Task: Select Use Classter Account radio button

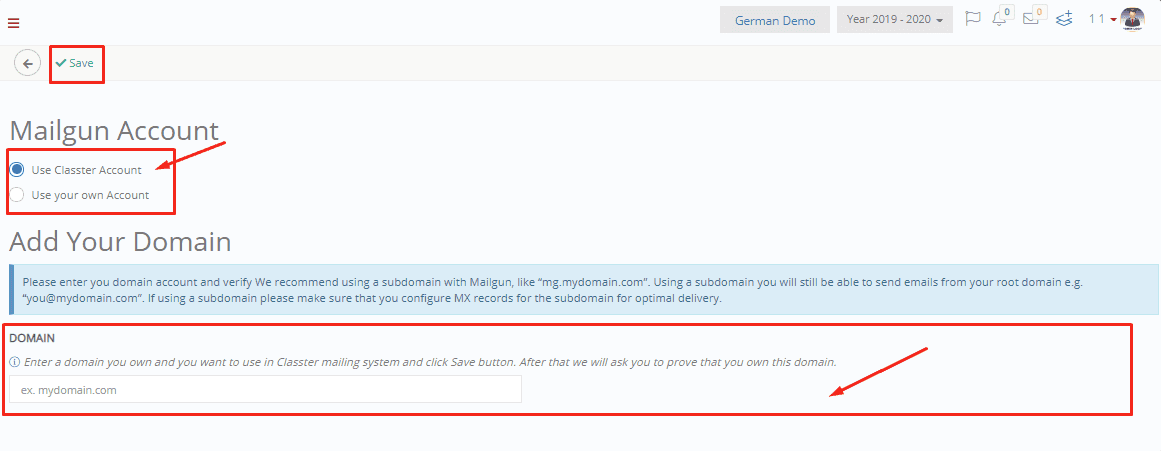Action: pos(16,170)
